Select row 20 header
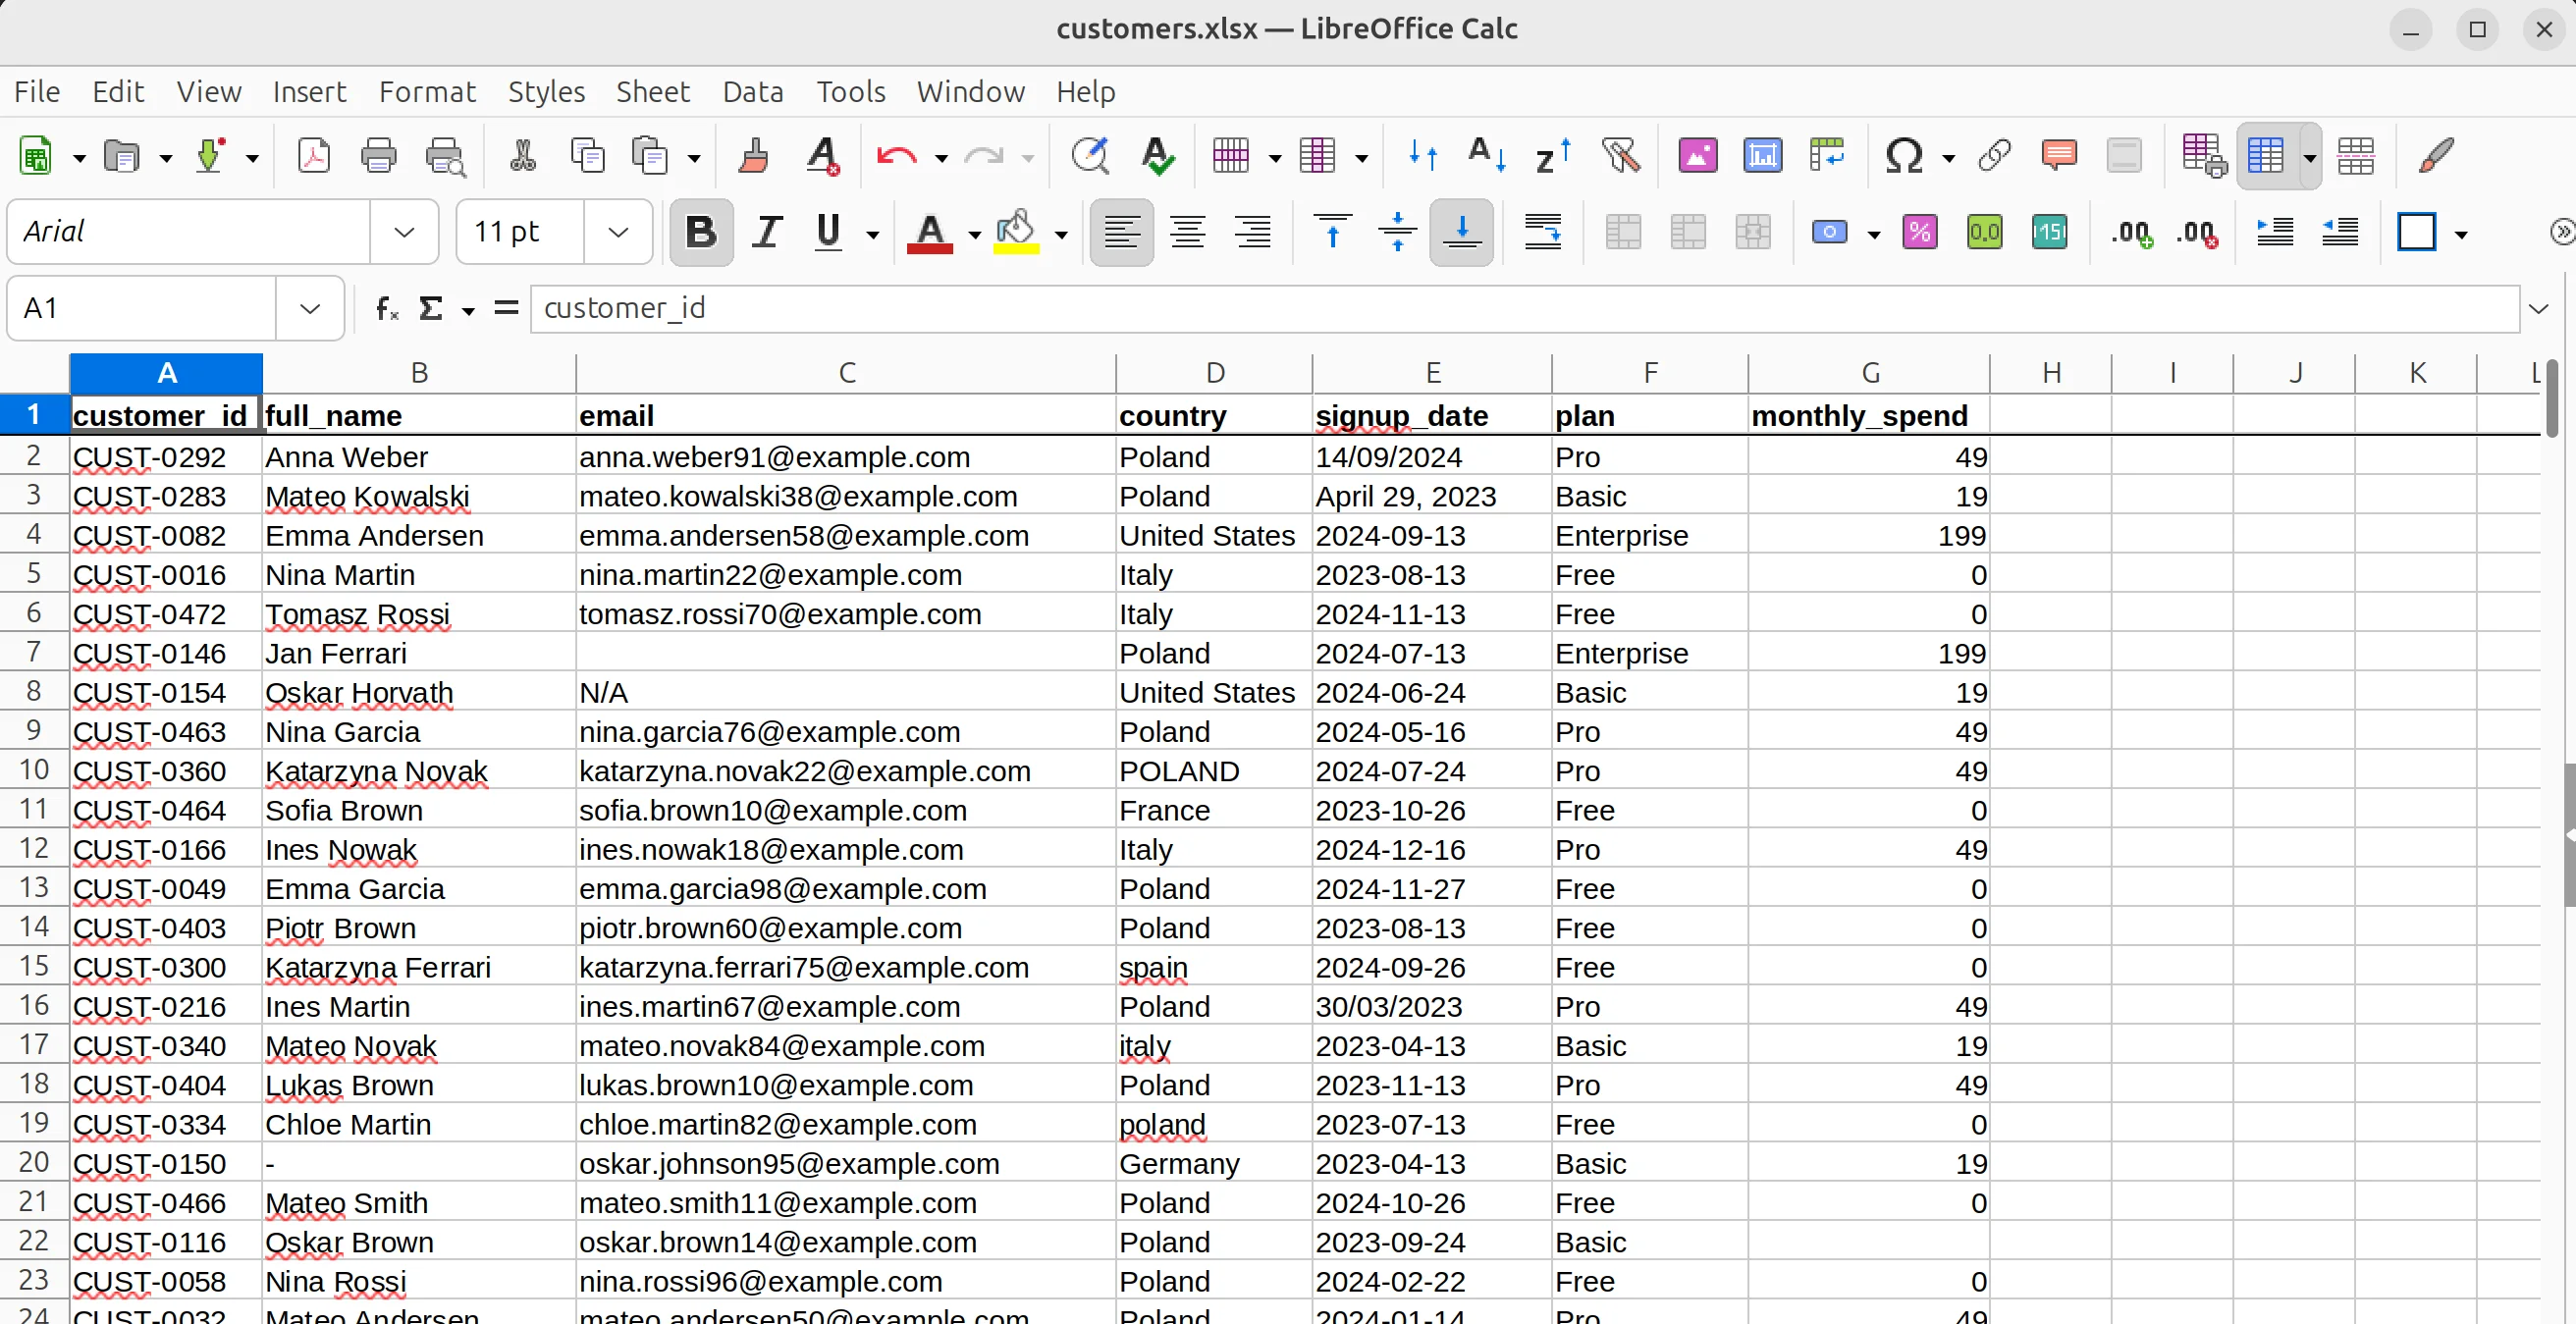Screen dimensions: 2576x1324 coord(34,1163)
